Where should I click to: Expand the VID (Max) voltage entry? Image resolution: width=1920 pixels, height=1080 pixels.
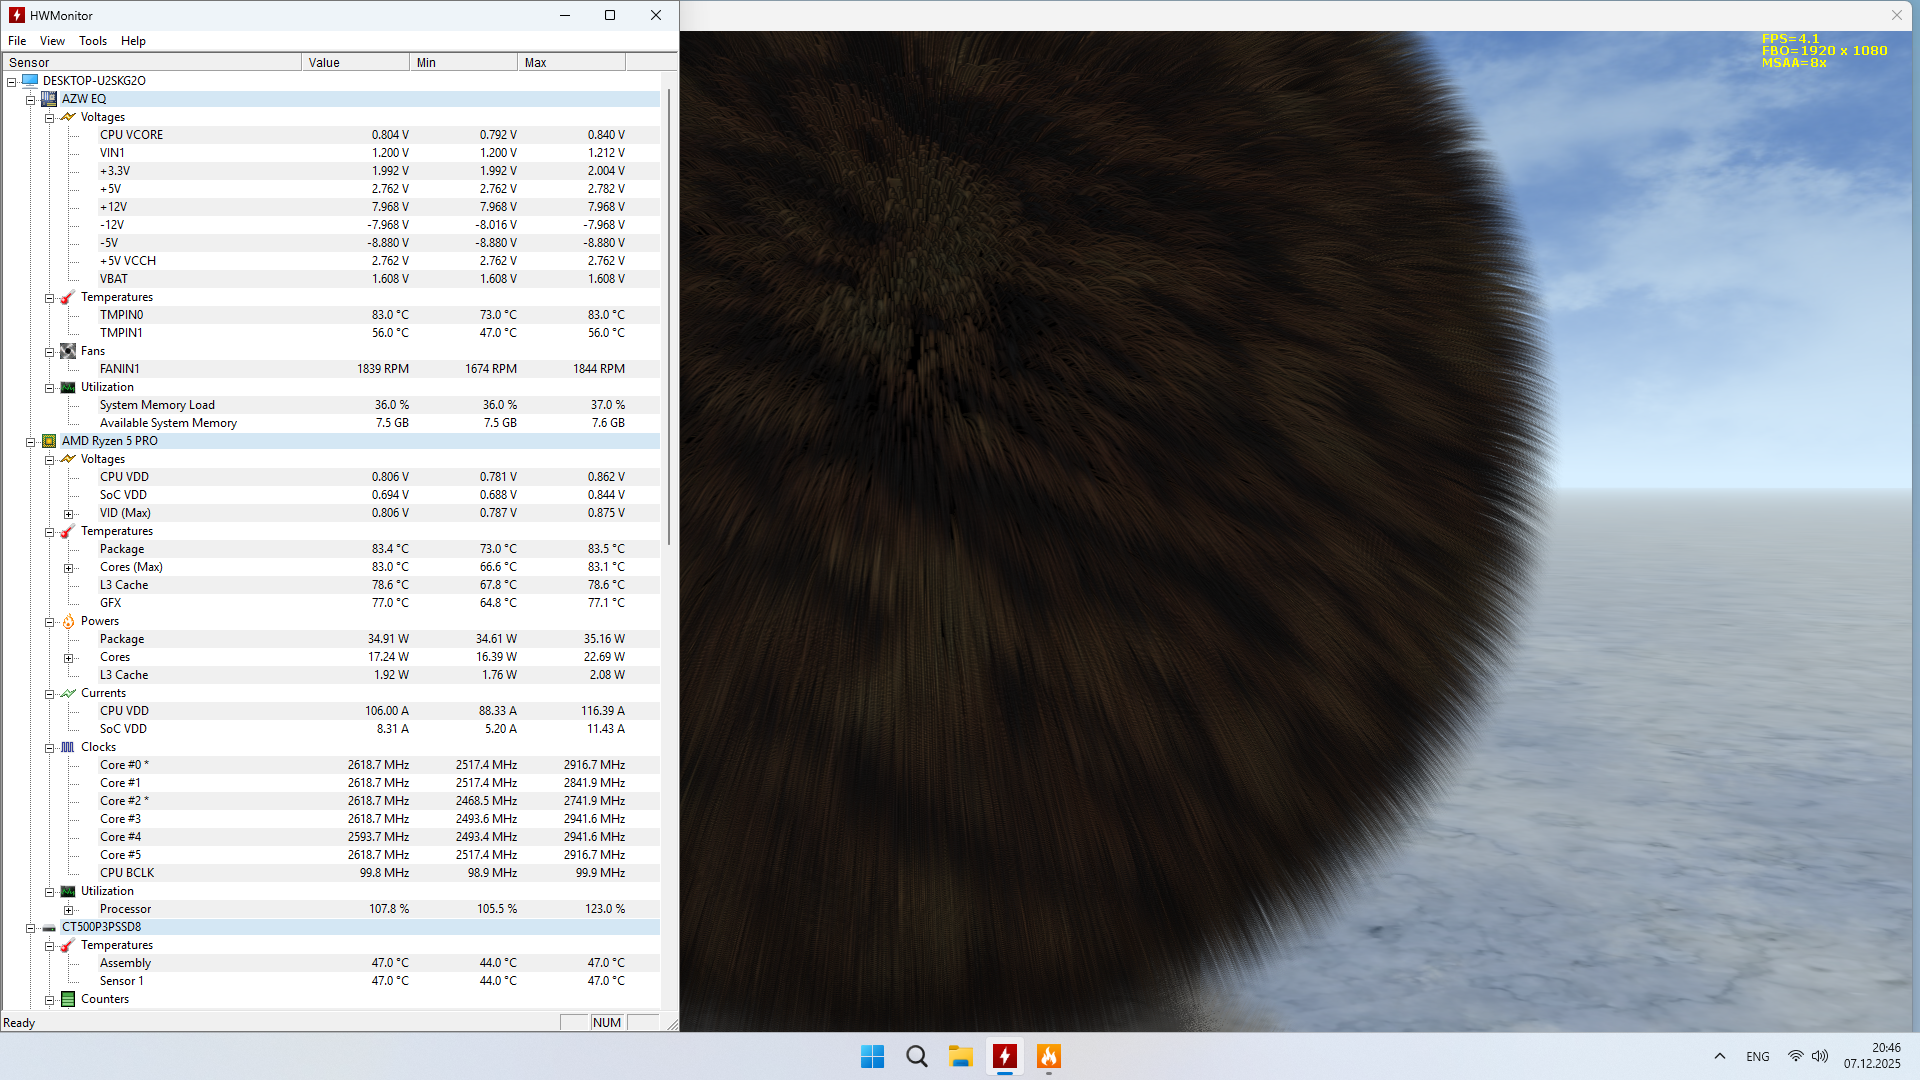(x=68, y=514)
